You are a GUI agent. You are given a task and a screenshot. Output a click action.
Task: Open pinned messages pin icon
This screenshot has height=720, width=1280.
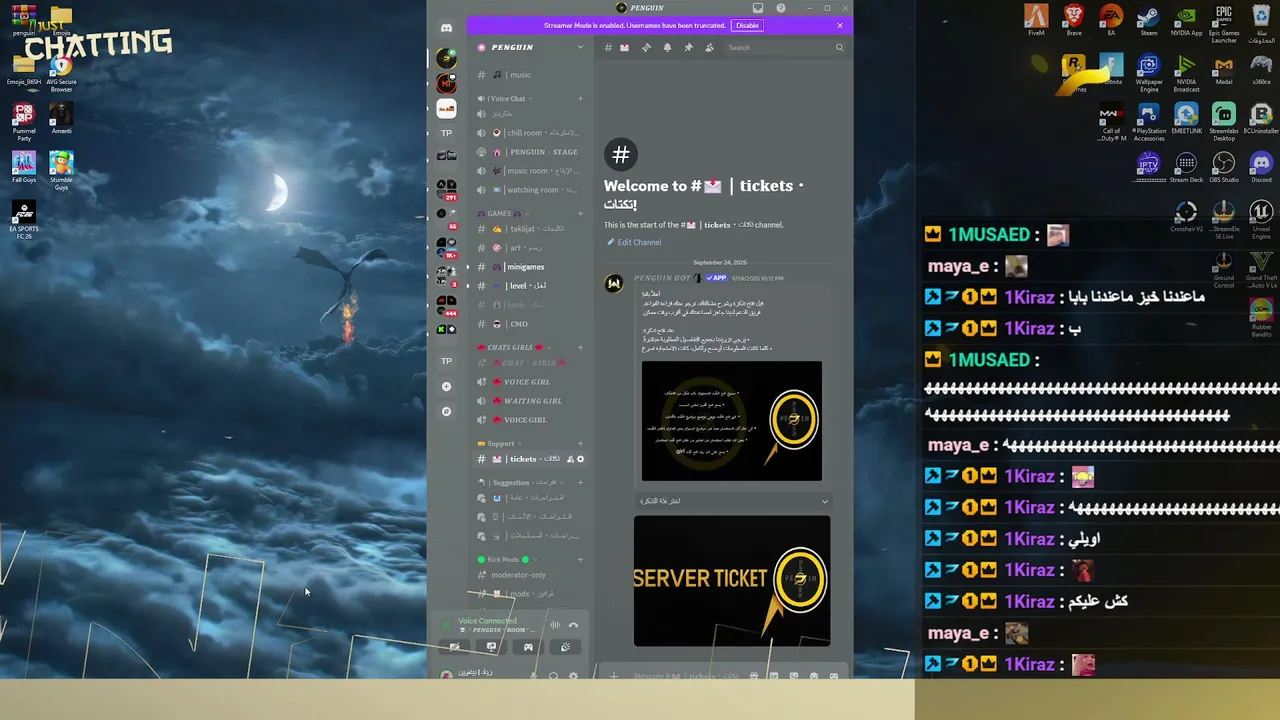[x=688, y=47]
